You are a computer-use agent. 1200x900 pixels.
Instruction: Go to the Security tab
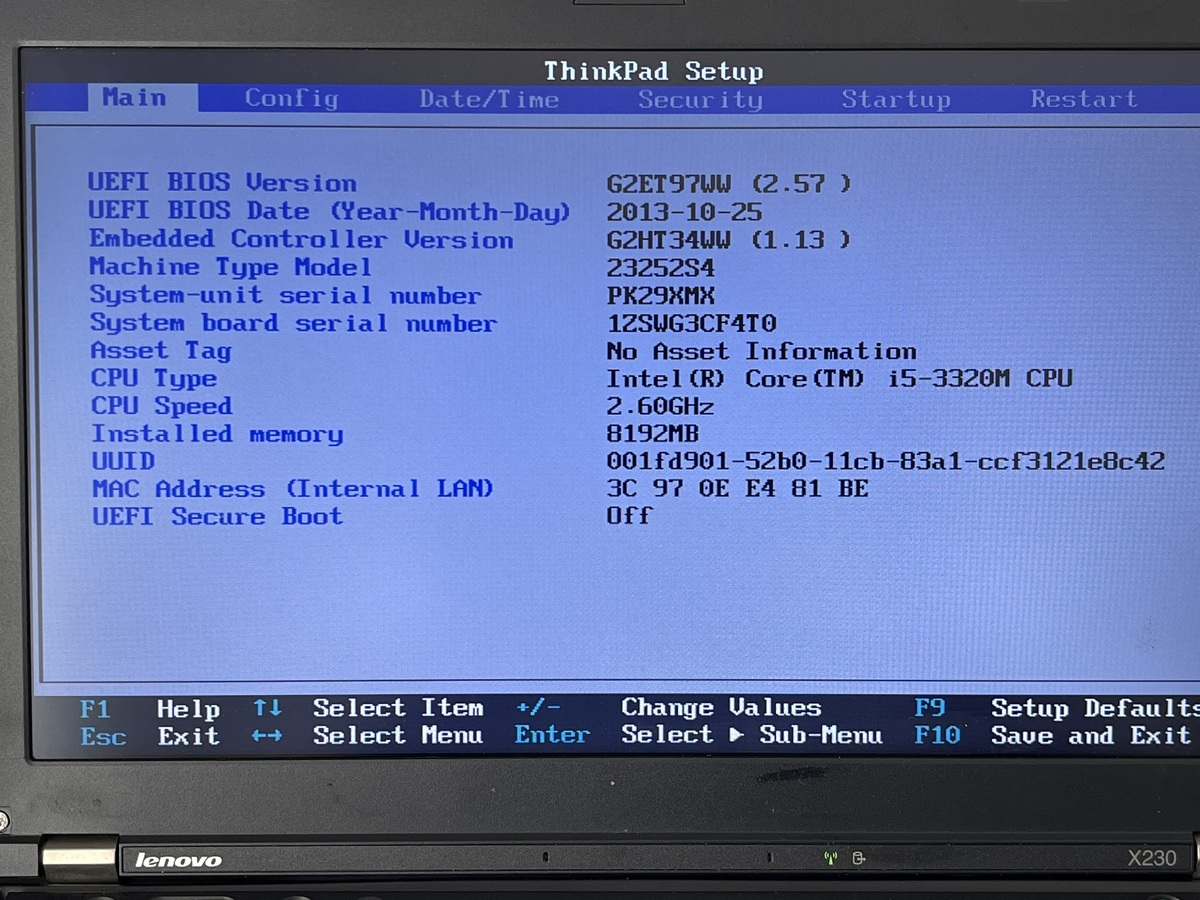(700, 99)
